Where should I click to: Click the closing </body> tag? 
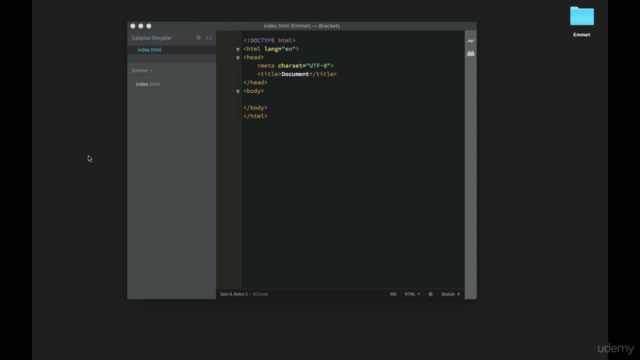pos(256,108)
